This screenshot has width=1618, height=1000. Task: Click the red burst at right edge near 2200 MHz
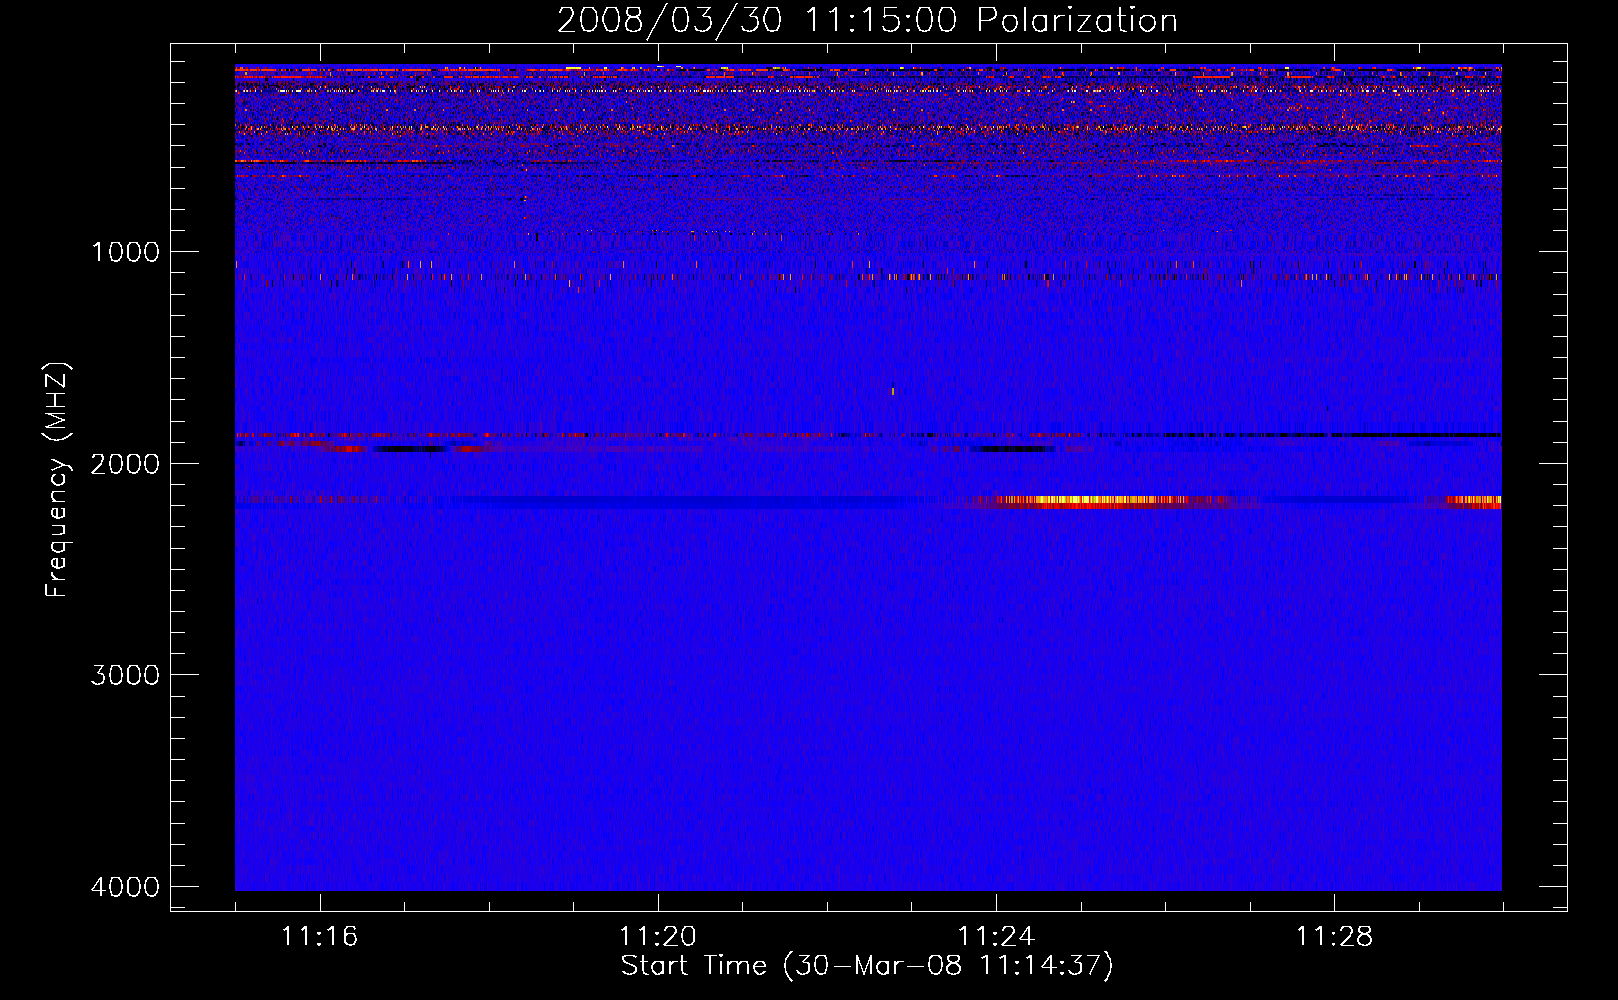click(1472, 502)
